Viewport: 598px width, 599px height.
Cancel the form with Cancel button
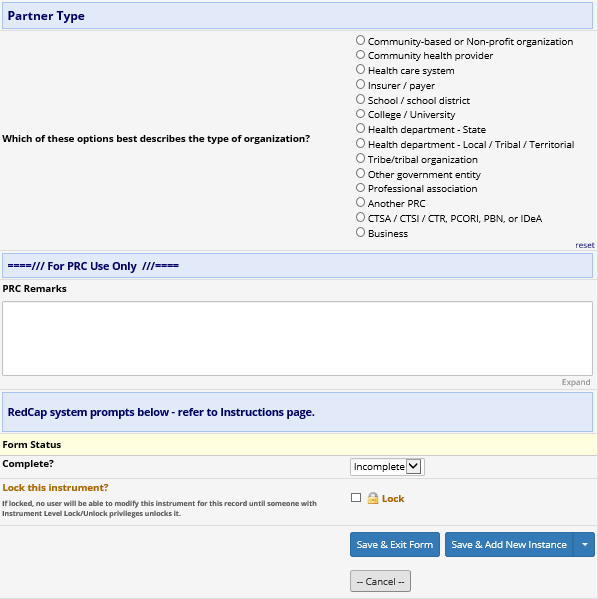pyautogui.click(x=380, y=581)
